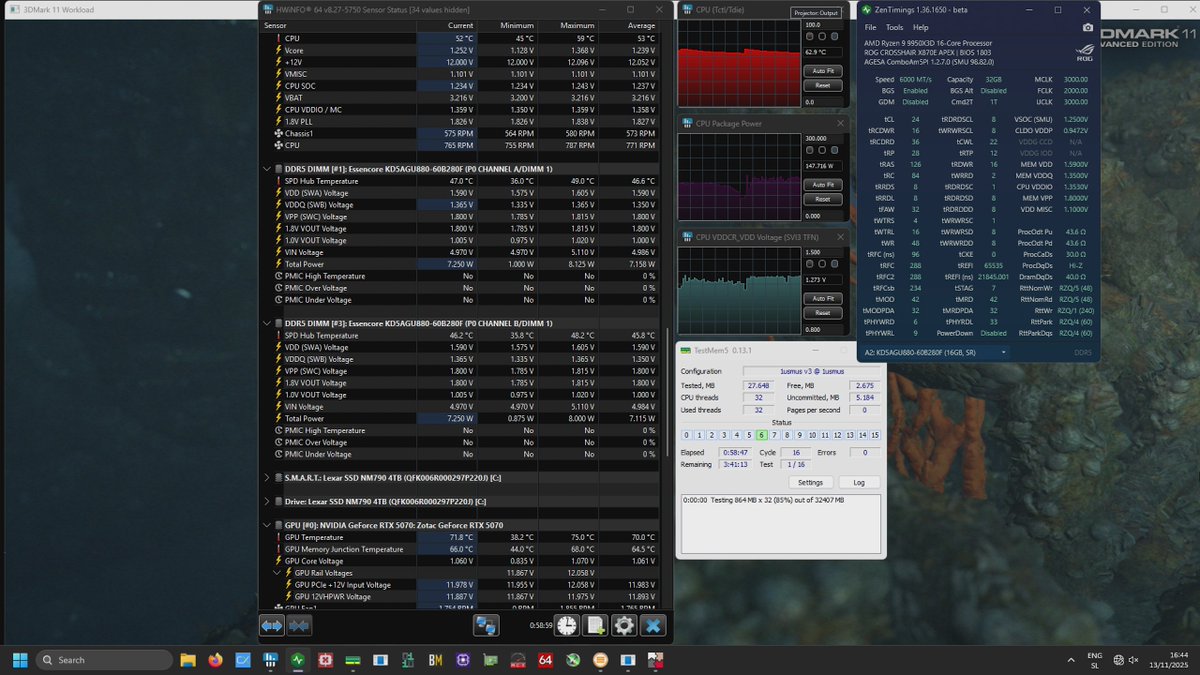Click the Settings gear icon in HWiNFO toolbar

point(623,624)
